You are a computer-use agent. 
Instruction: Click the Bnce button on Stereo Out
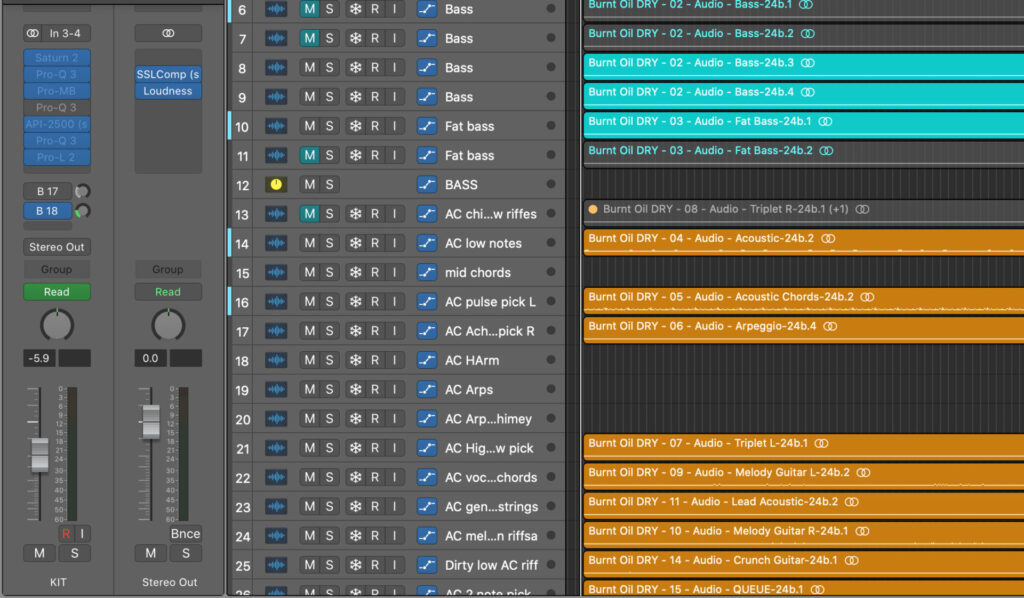[185, 534]
